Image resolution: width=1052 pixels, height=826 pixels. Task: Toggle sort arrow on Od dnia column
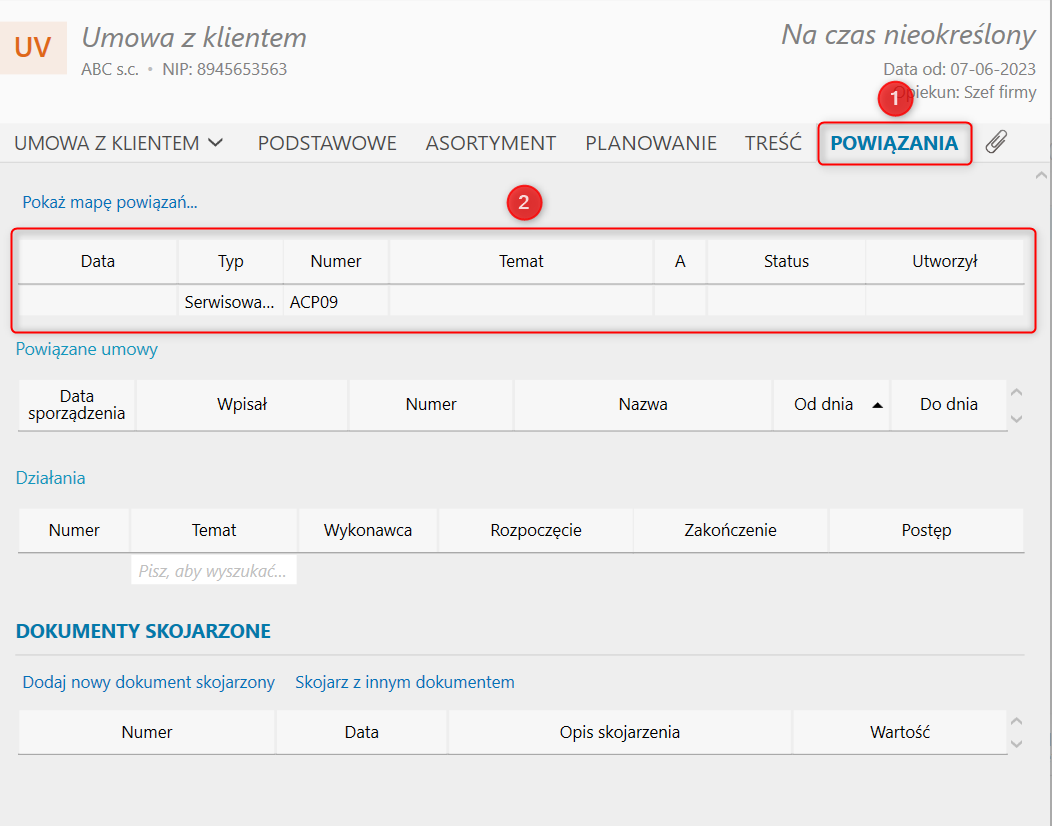[x=877, y=405]
